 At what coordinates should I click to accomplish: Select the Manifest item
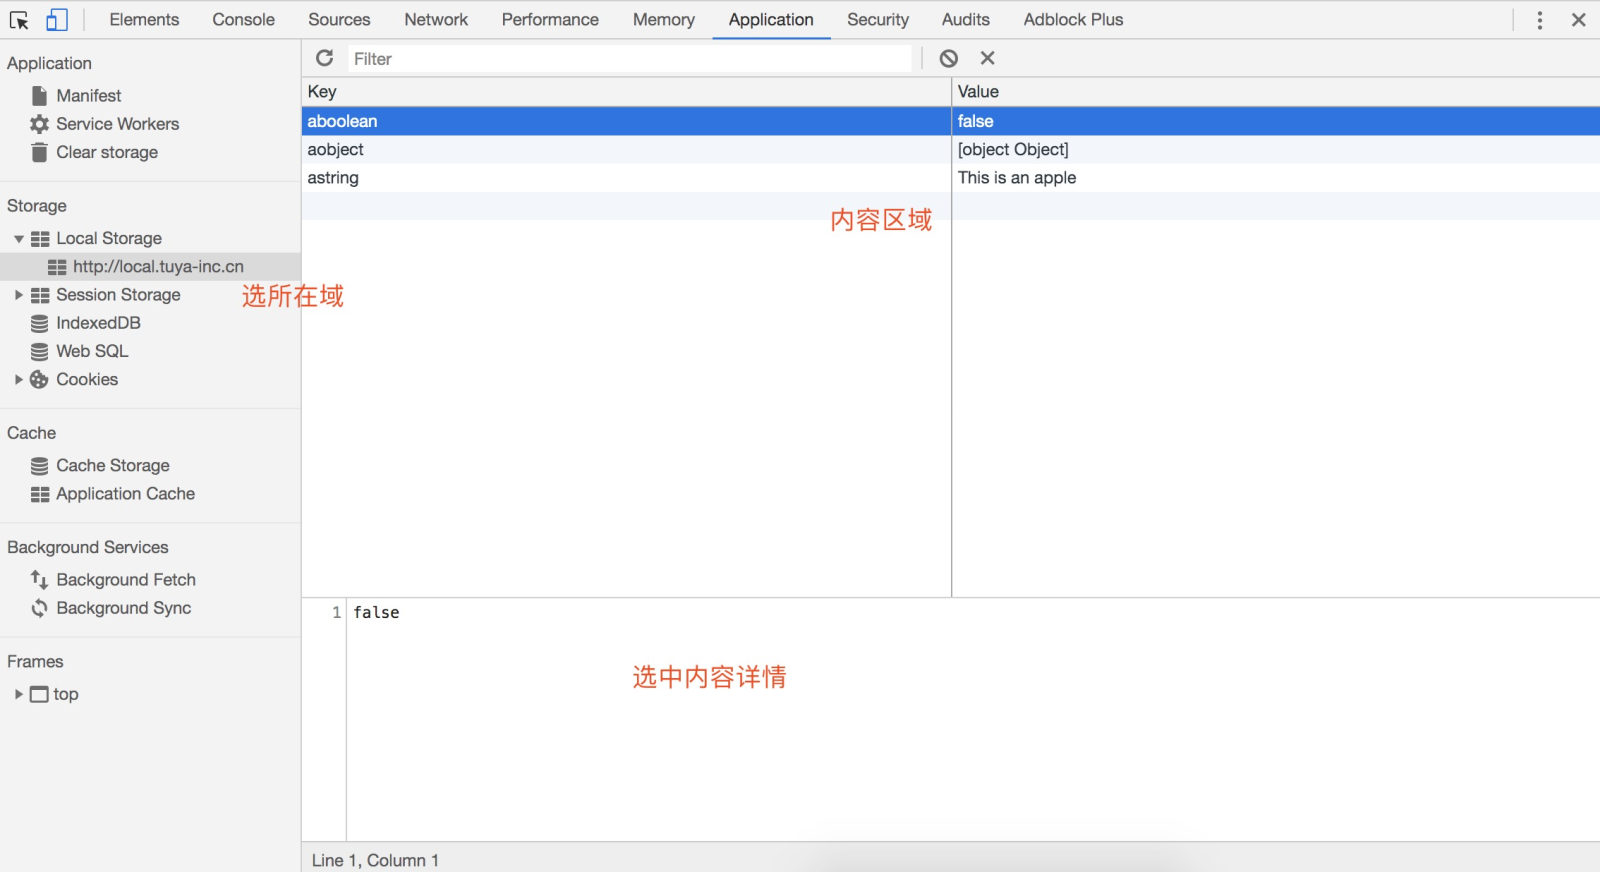click(89, 95)
